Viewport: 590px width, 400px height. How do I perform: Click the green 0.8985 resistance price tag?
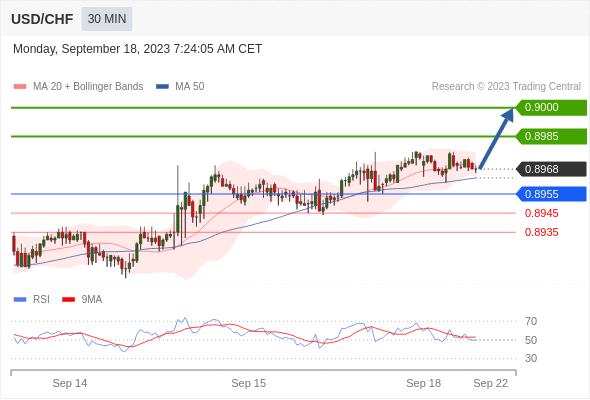pyautogui.click(x=551, y=136)
